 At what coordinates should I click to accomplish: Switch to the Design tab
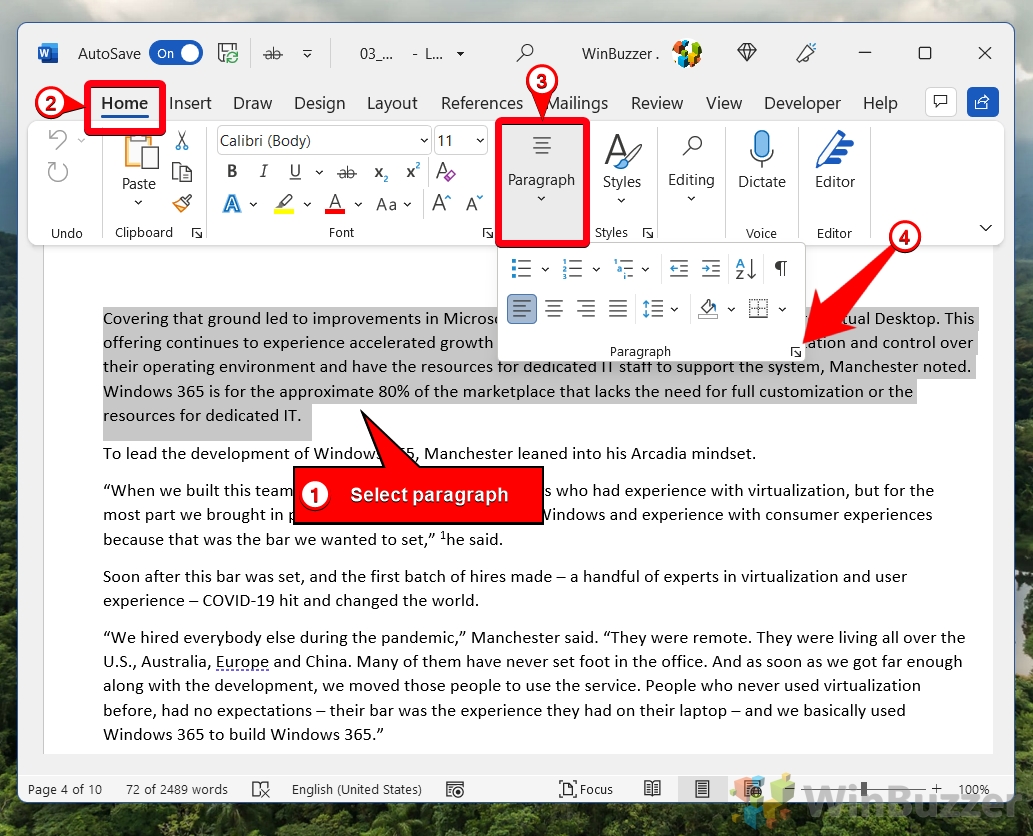click(x=320, y=103)
